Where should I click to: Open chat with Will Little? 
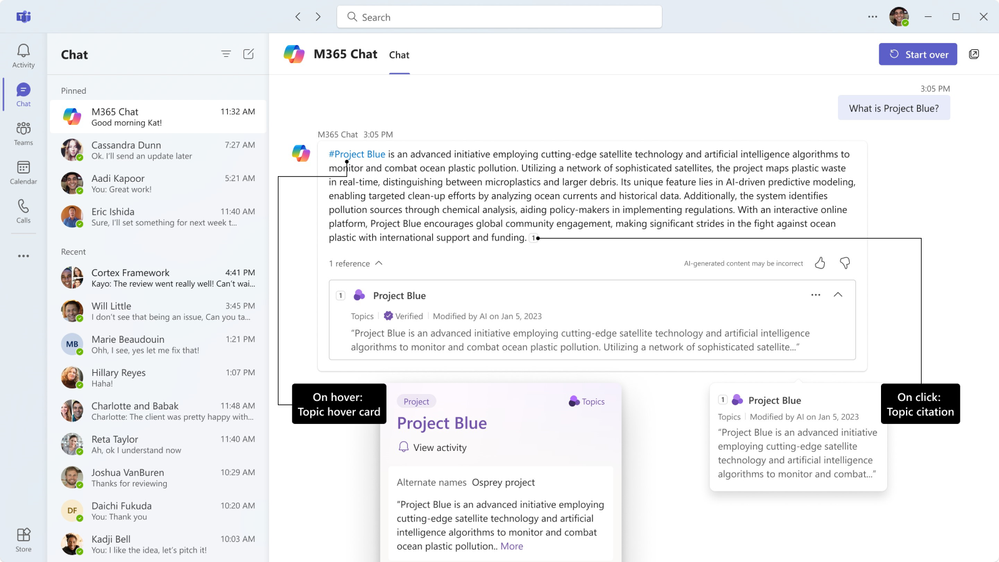[158, 311]
